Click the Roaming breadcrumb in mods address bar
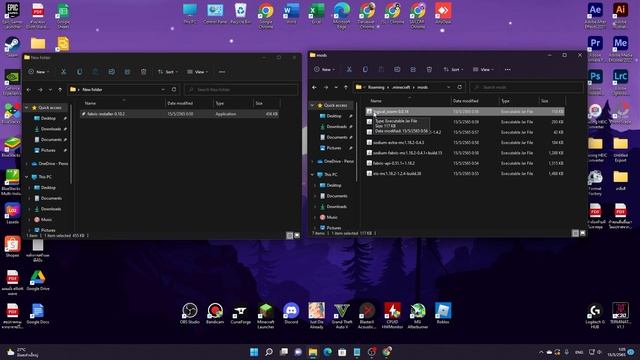Viewport: 640px width, 360px height. coord(376,87)
